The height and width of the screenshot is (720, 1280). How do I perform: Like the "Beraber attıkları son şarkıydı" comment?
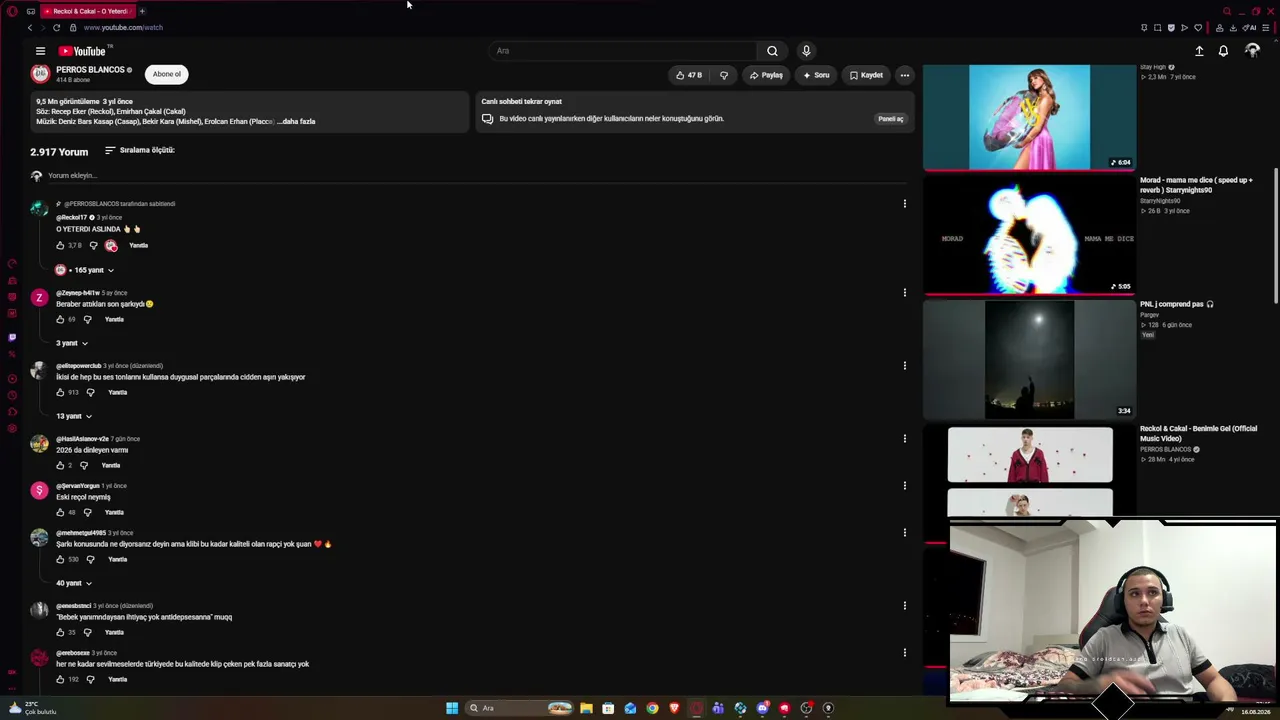(60, 320)
